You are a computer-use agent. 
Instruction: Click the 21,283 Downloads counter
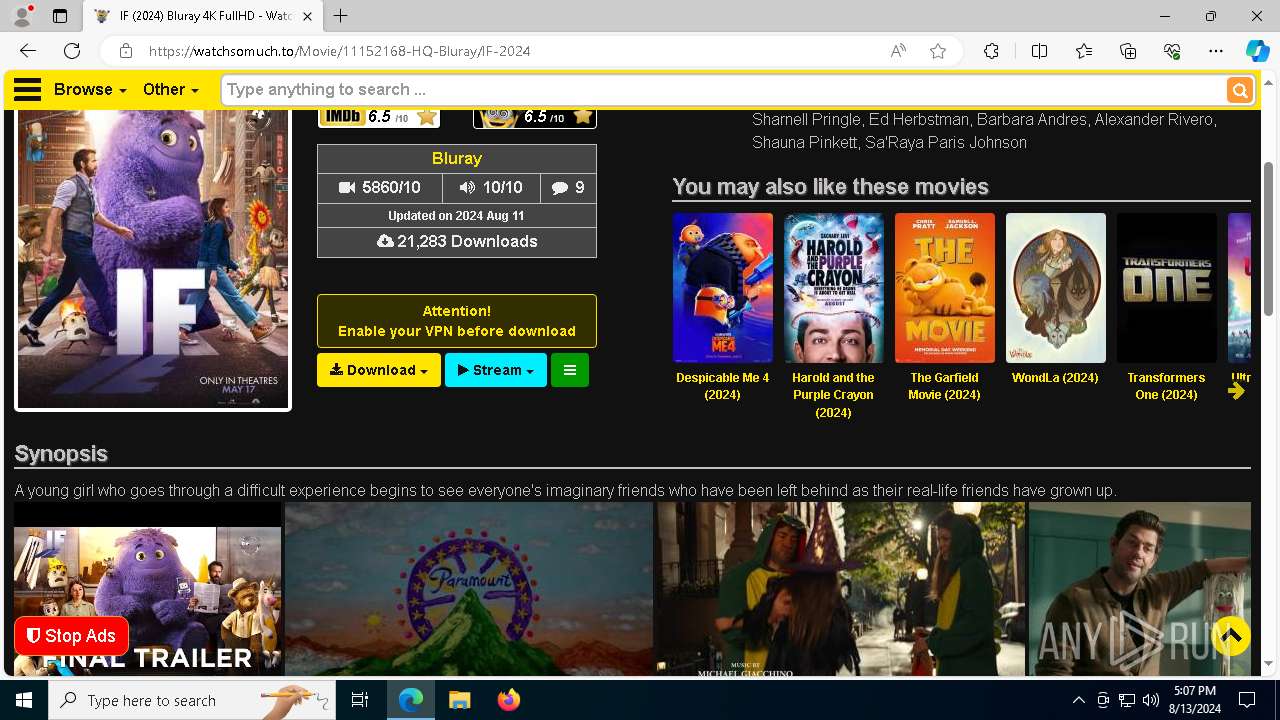pos(457,242)
